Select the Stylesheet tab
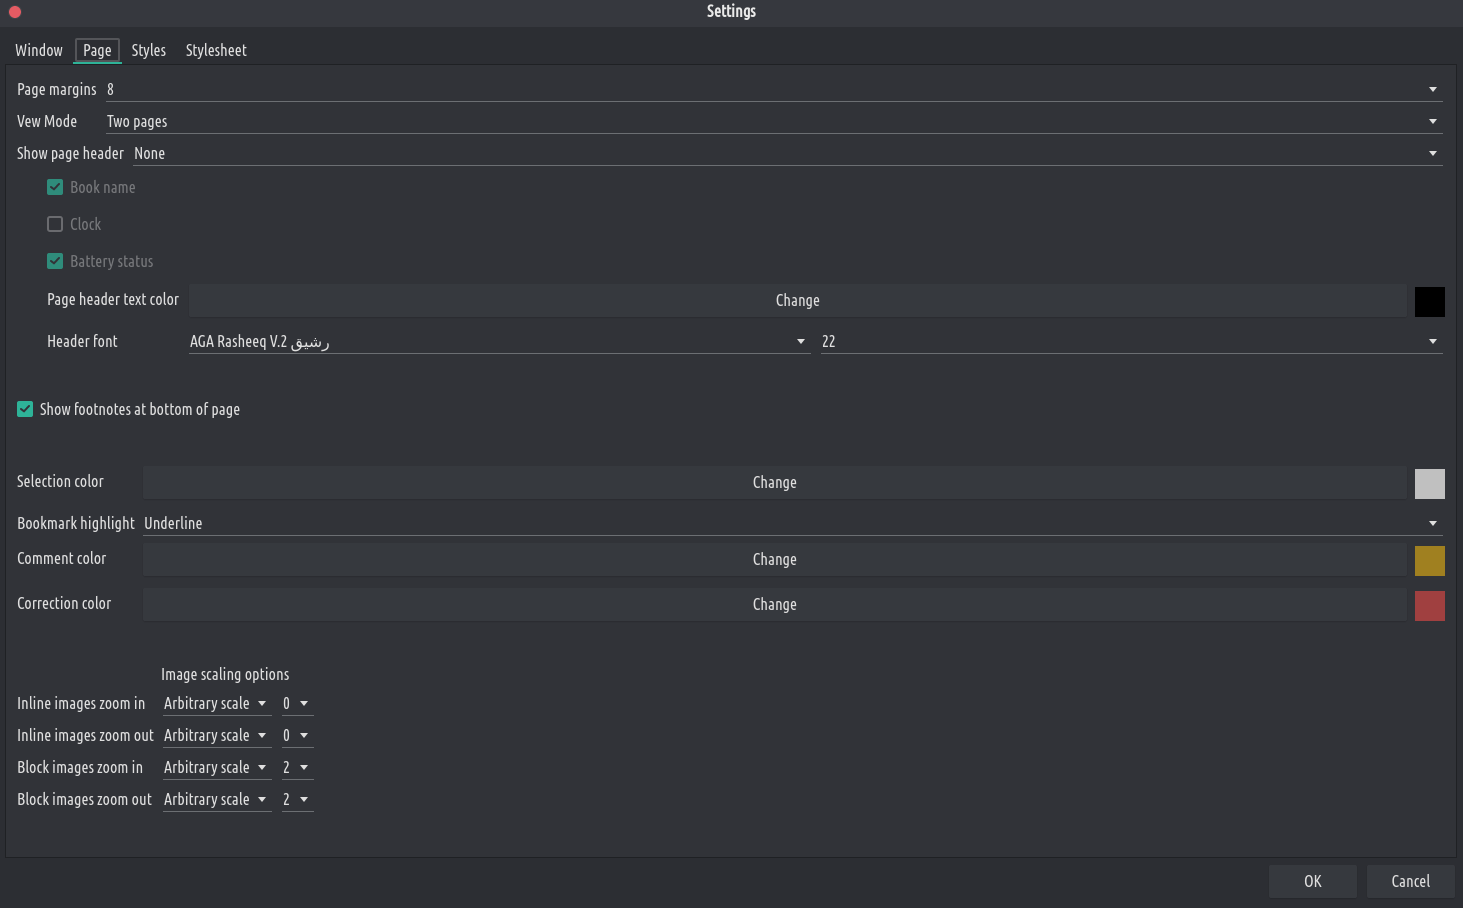 coord(216,50)
